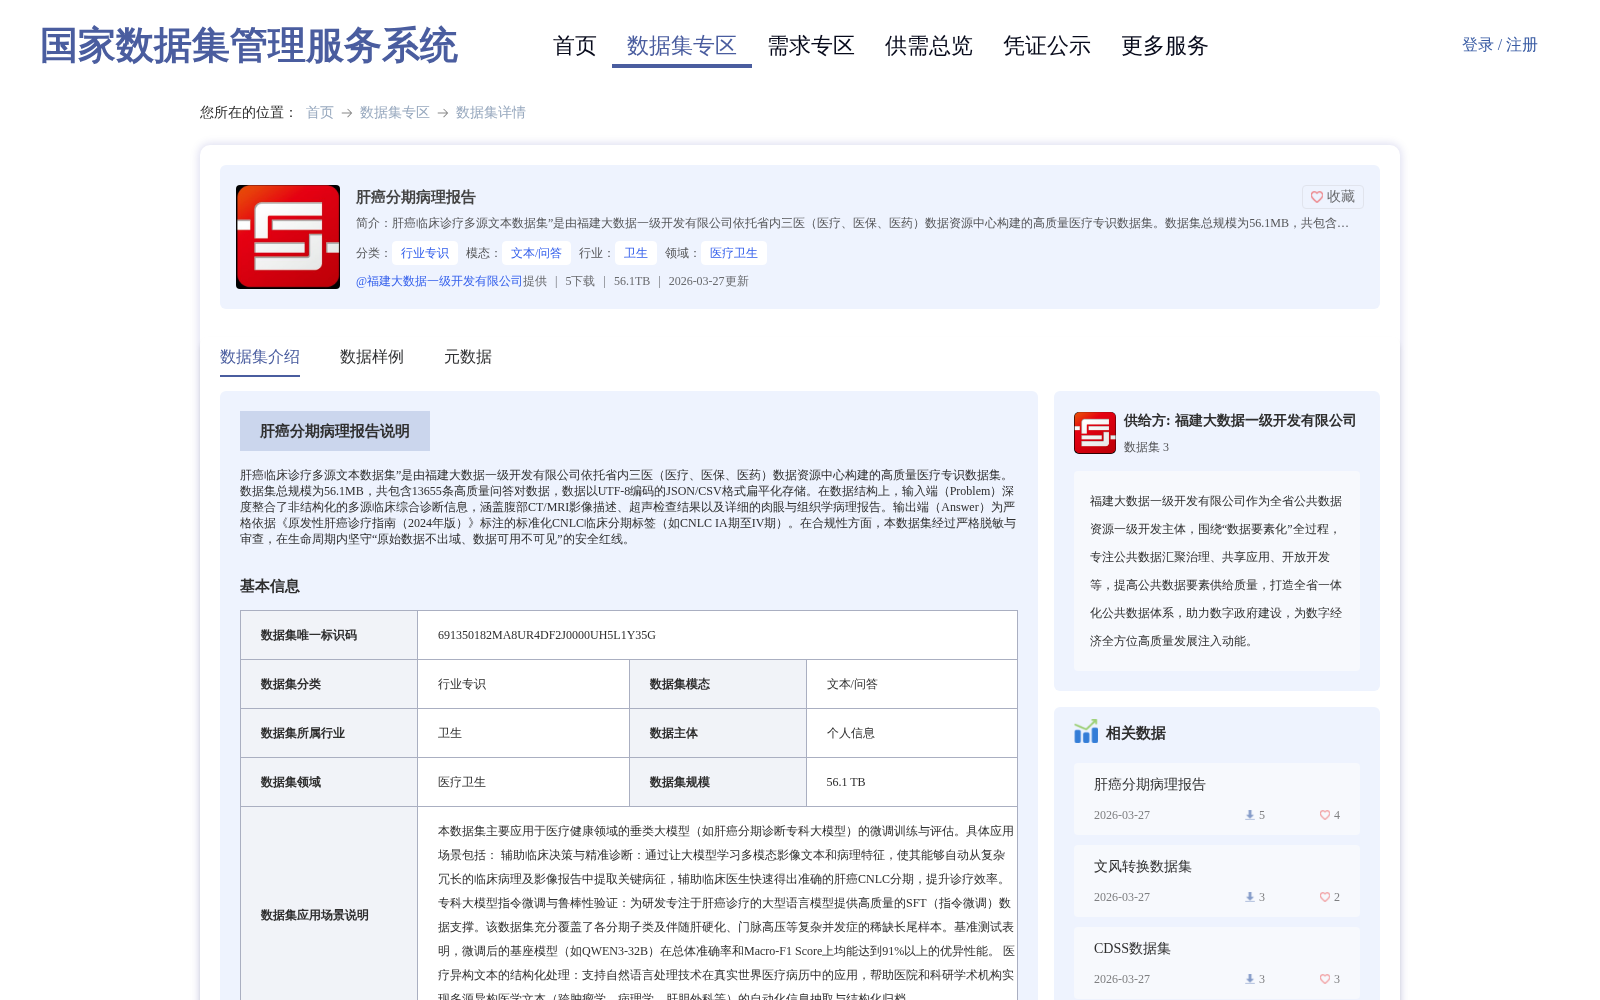Open 肝癌分期病理报告 related dataset card
The image size is (1600, 1000).
[1217, 799]
